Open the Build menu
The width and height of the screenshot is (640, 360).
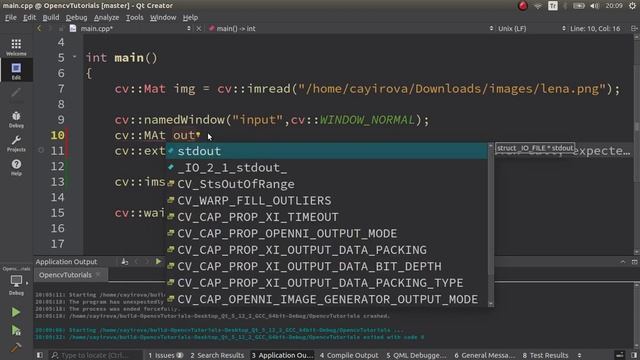51,18
